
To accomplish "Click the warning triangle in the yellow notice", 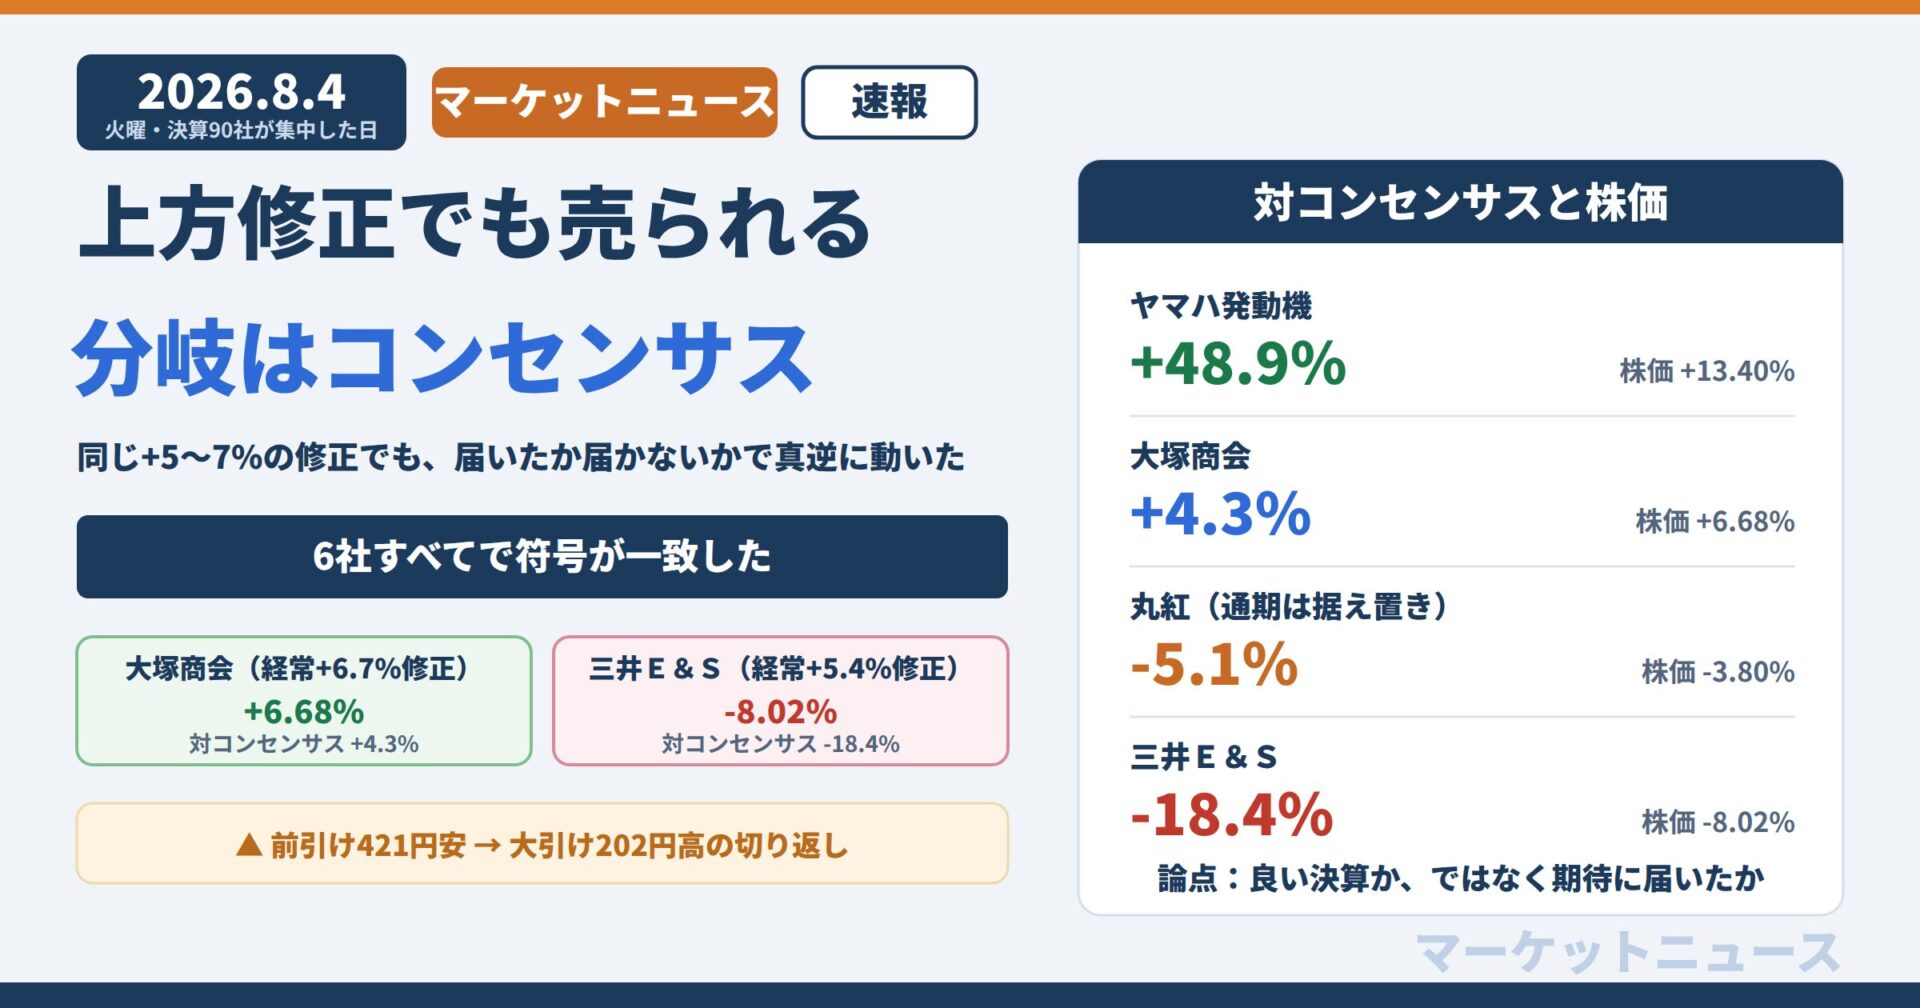I will 249,846.
